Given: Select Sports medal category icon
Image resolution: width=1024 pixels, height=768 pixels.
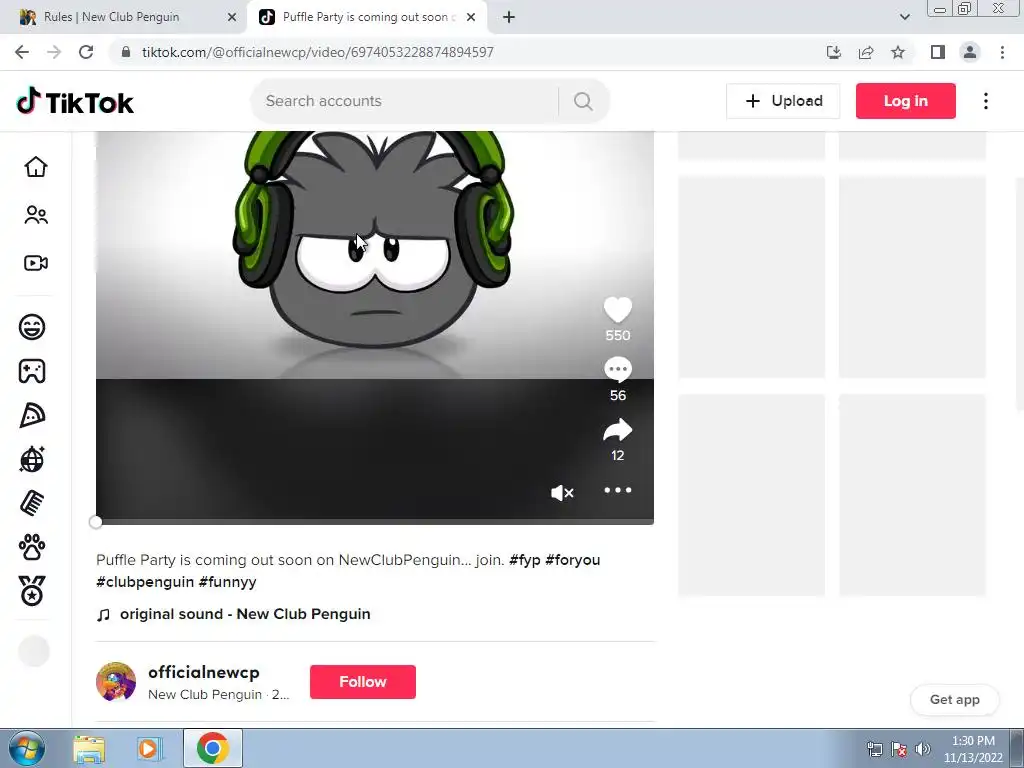Looking at the screenshot, I should [x=32, y=591].
